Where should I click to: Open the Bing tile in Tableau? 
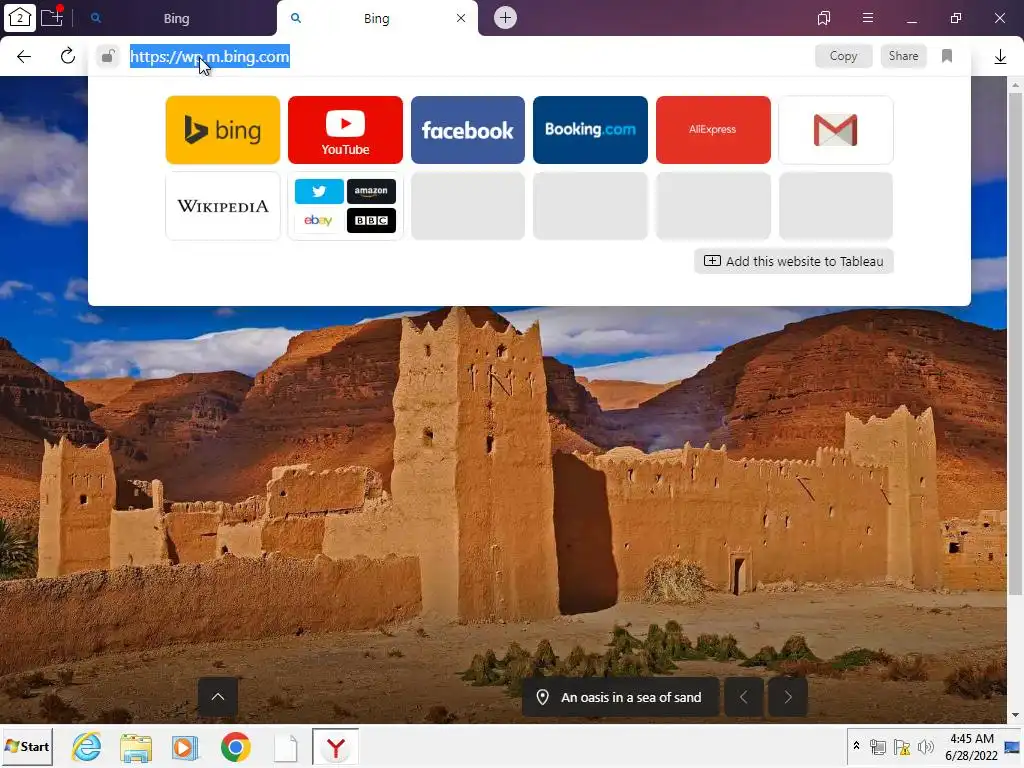point(223,130)
